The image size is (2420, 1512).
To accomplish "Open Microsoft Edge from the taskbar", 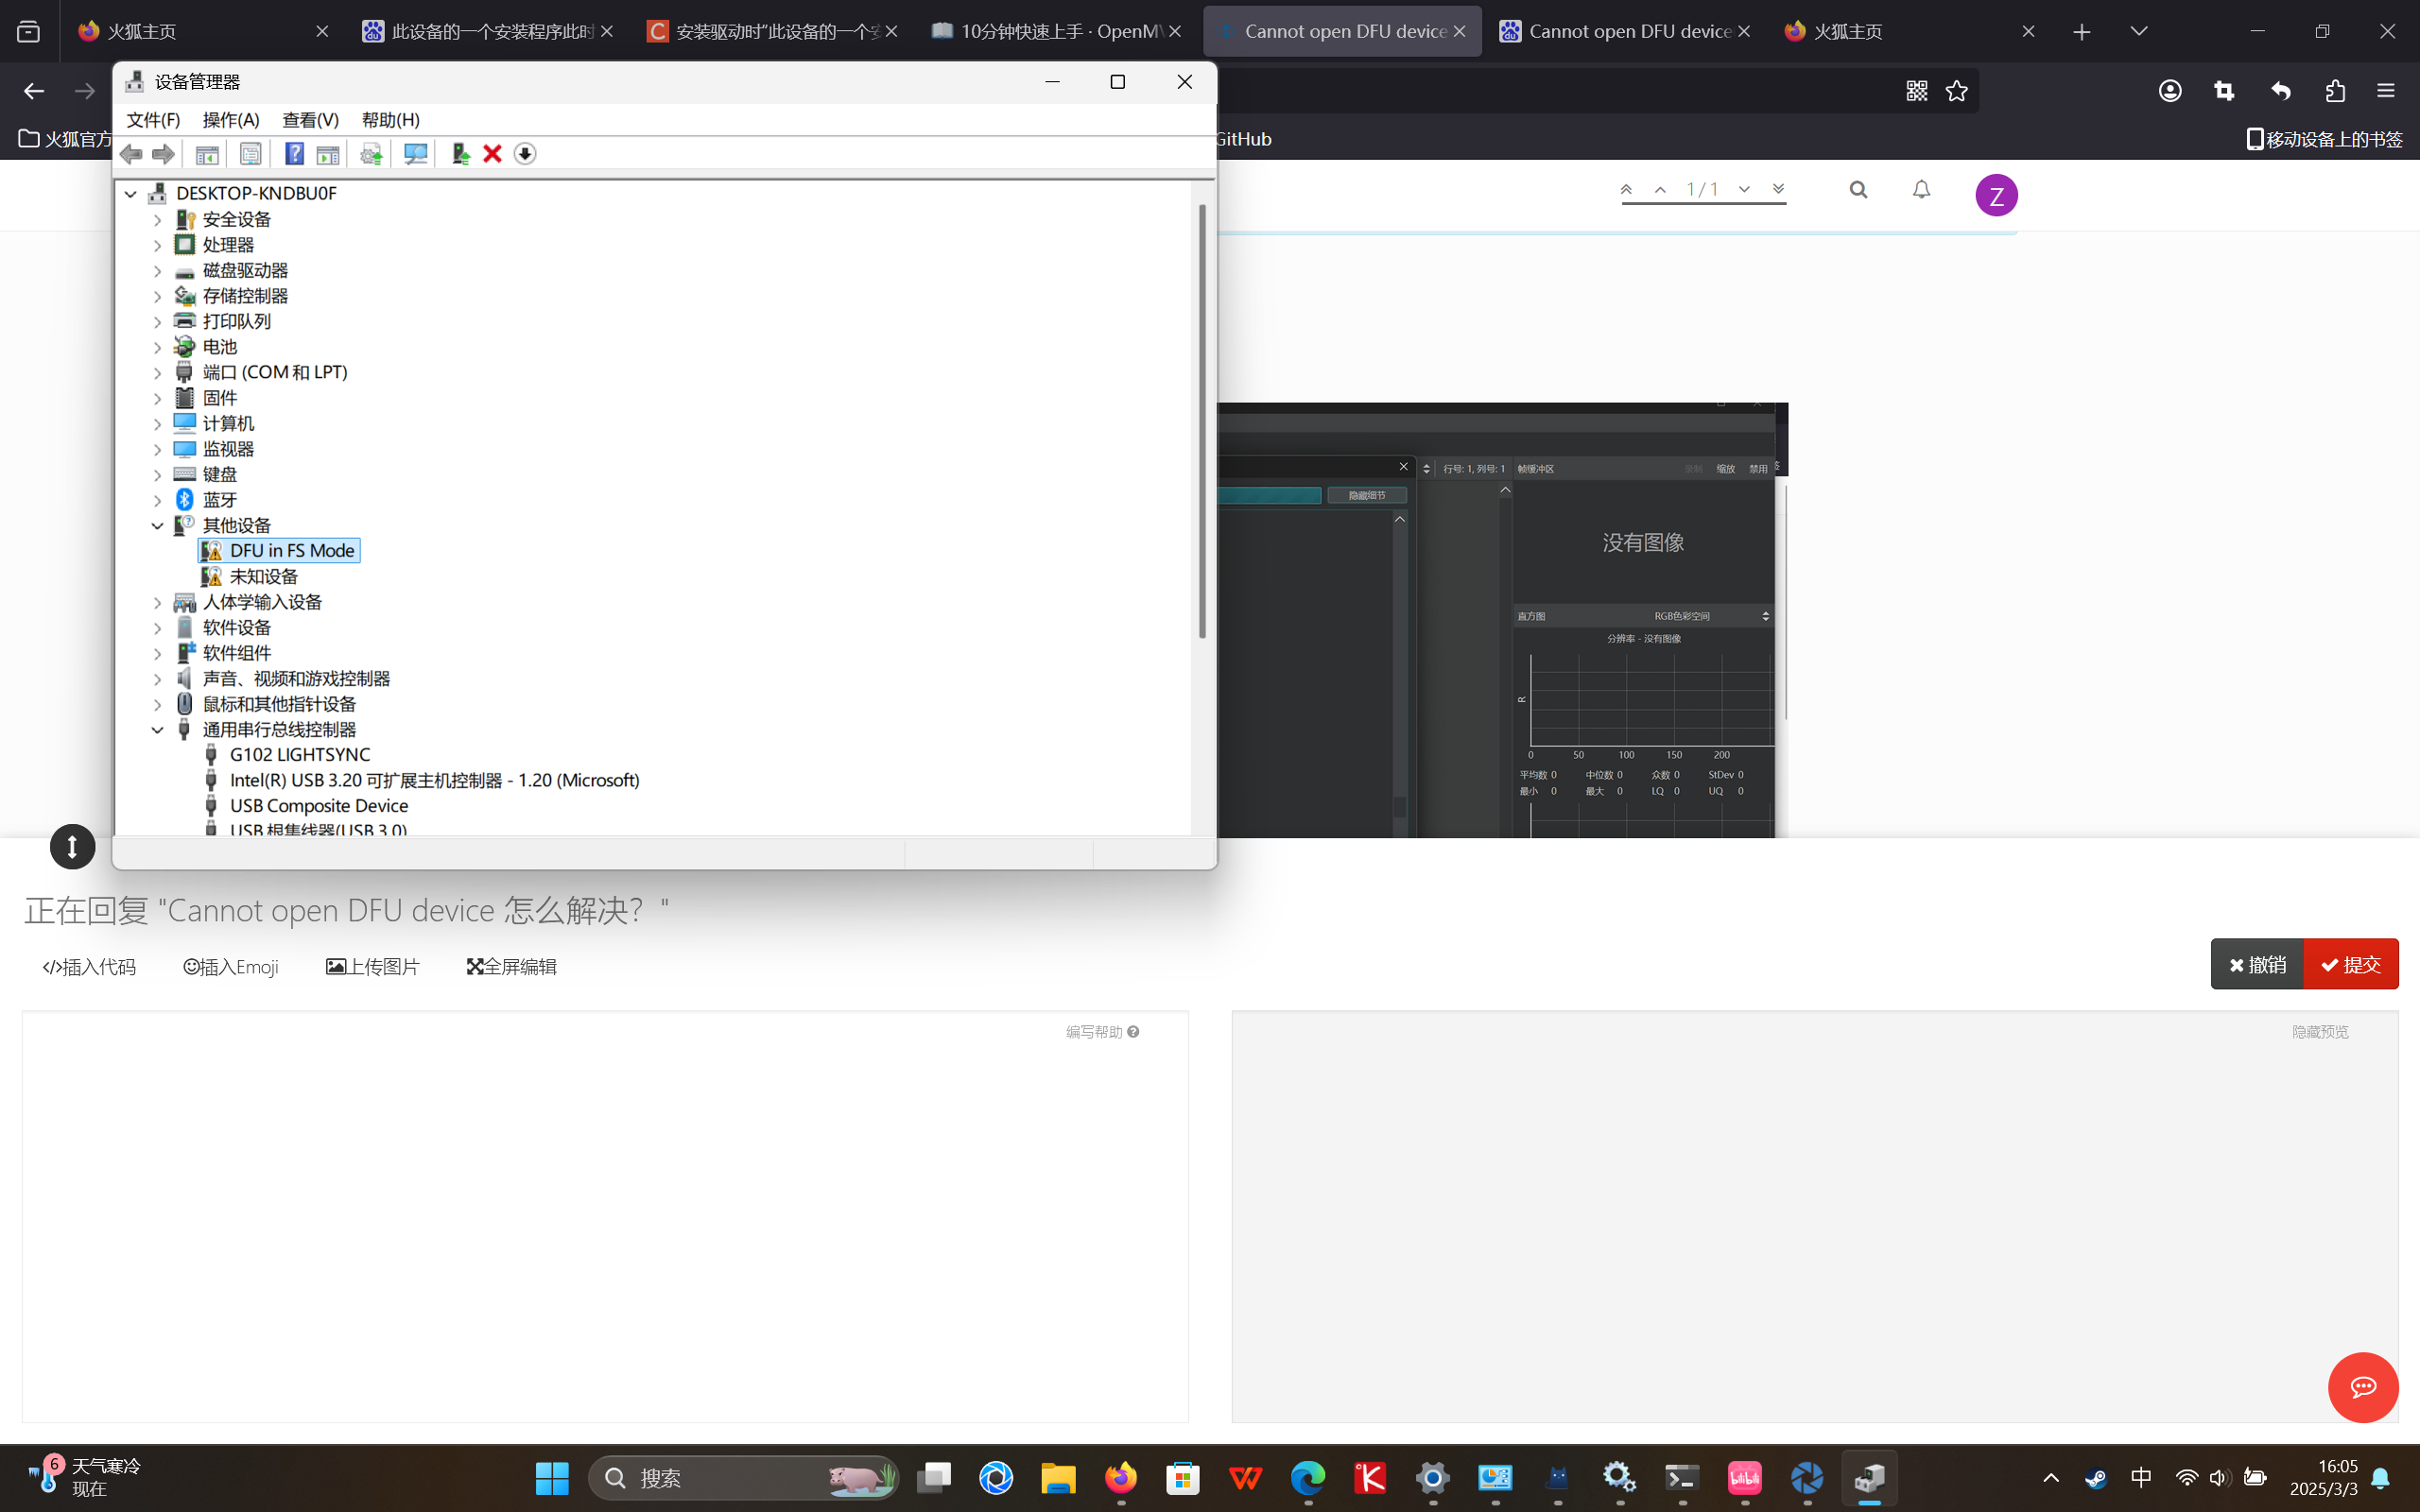I will click(1308, 1478).
